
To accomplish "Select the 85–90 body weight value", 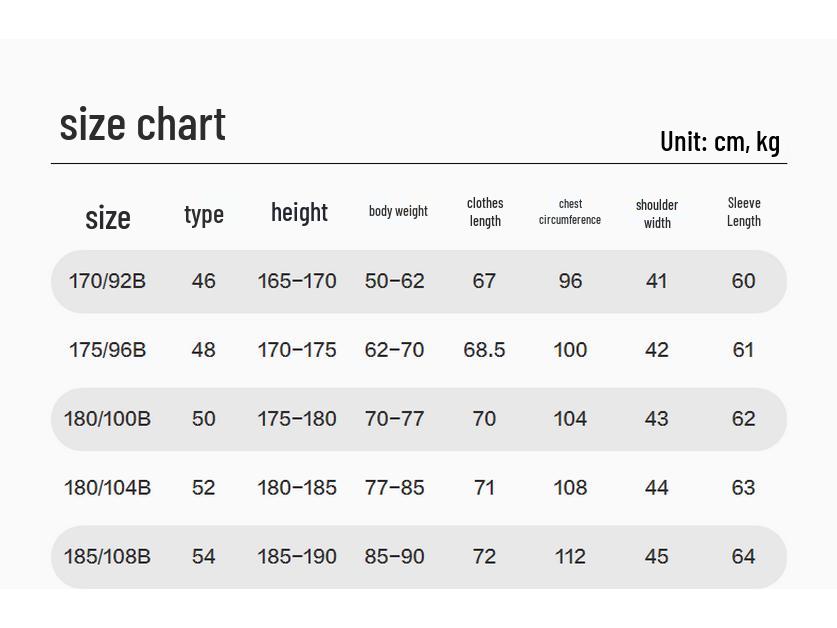I will 395,557.
